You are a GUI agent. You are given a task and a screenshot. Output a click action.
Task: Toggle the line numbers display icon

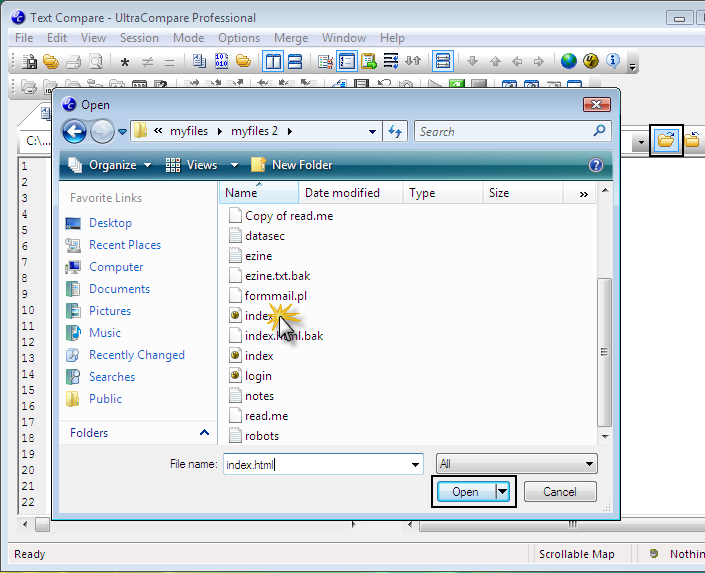coord(347,61)
